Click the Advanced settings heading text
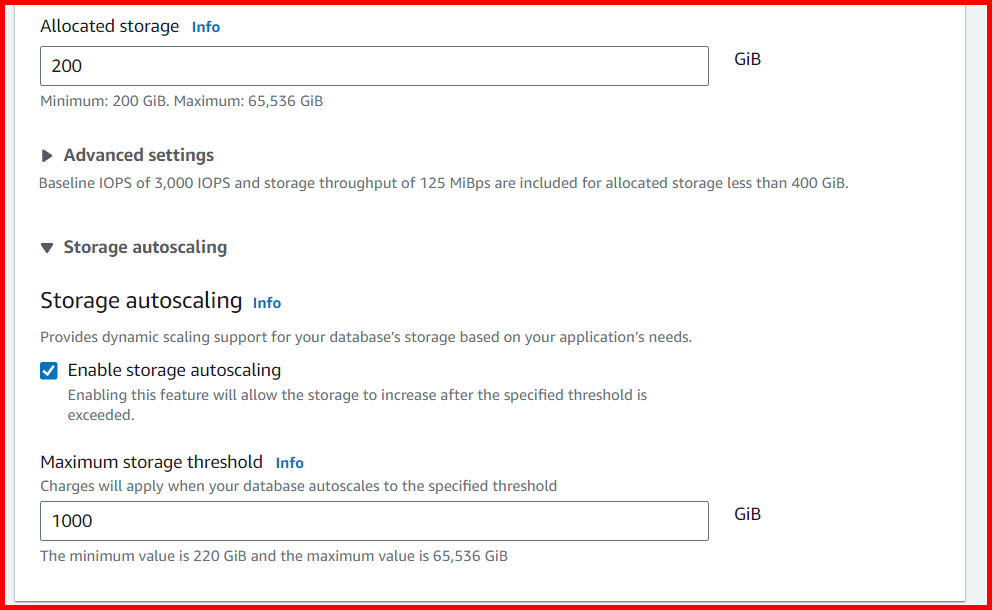Screen dimensions: 992x610 tap(138, 155)
